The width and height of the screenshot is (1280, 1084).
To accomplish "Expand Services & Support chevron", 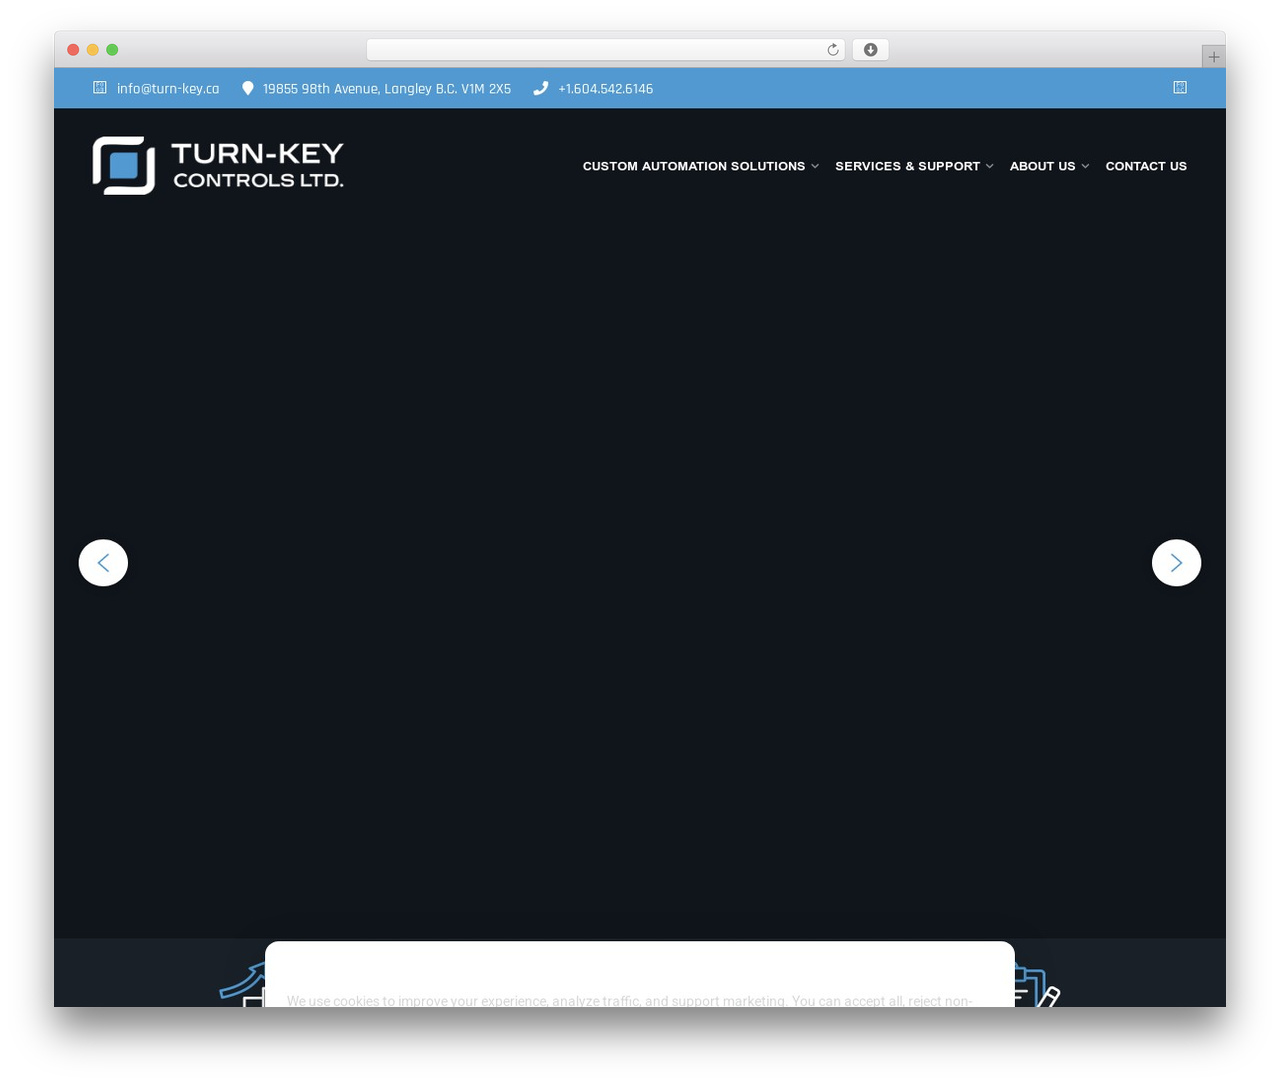I will 989,166.
